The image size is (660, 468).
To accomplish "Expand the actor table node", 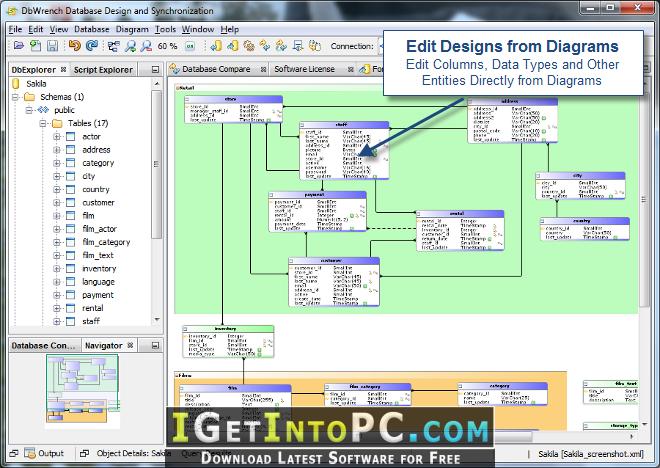I will click(57, 136).
